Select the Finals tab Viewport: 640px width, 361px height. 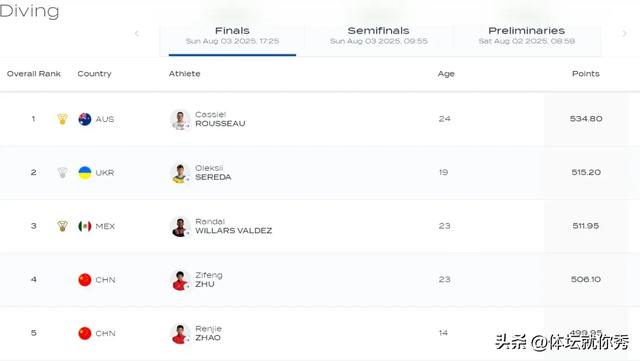pos(232,36)
